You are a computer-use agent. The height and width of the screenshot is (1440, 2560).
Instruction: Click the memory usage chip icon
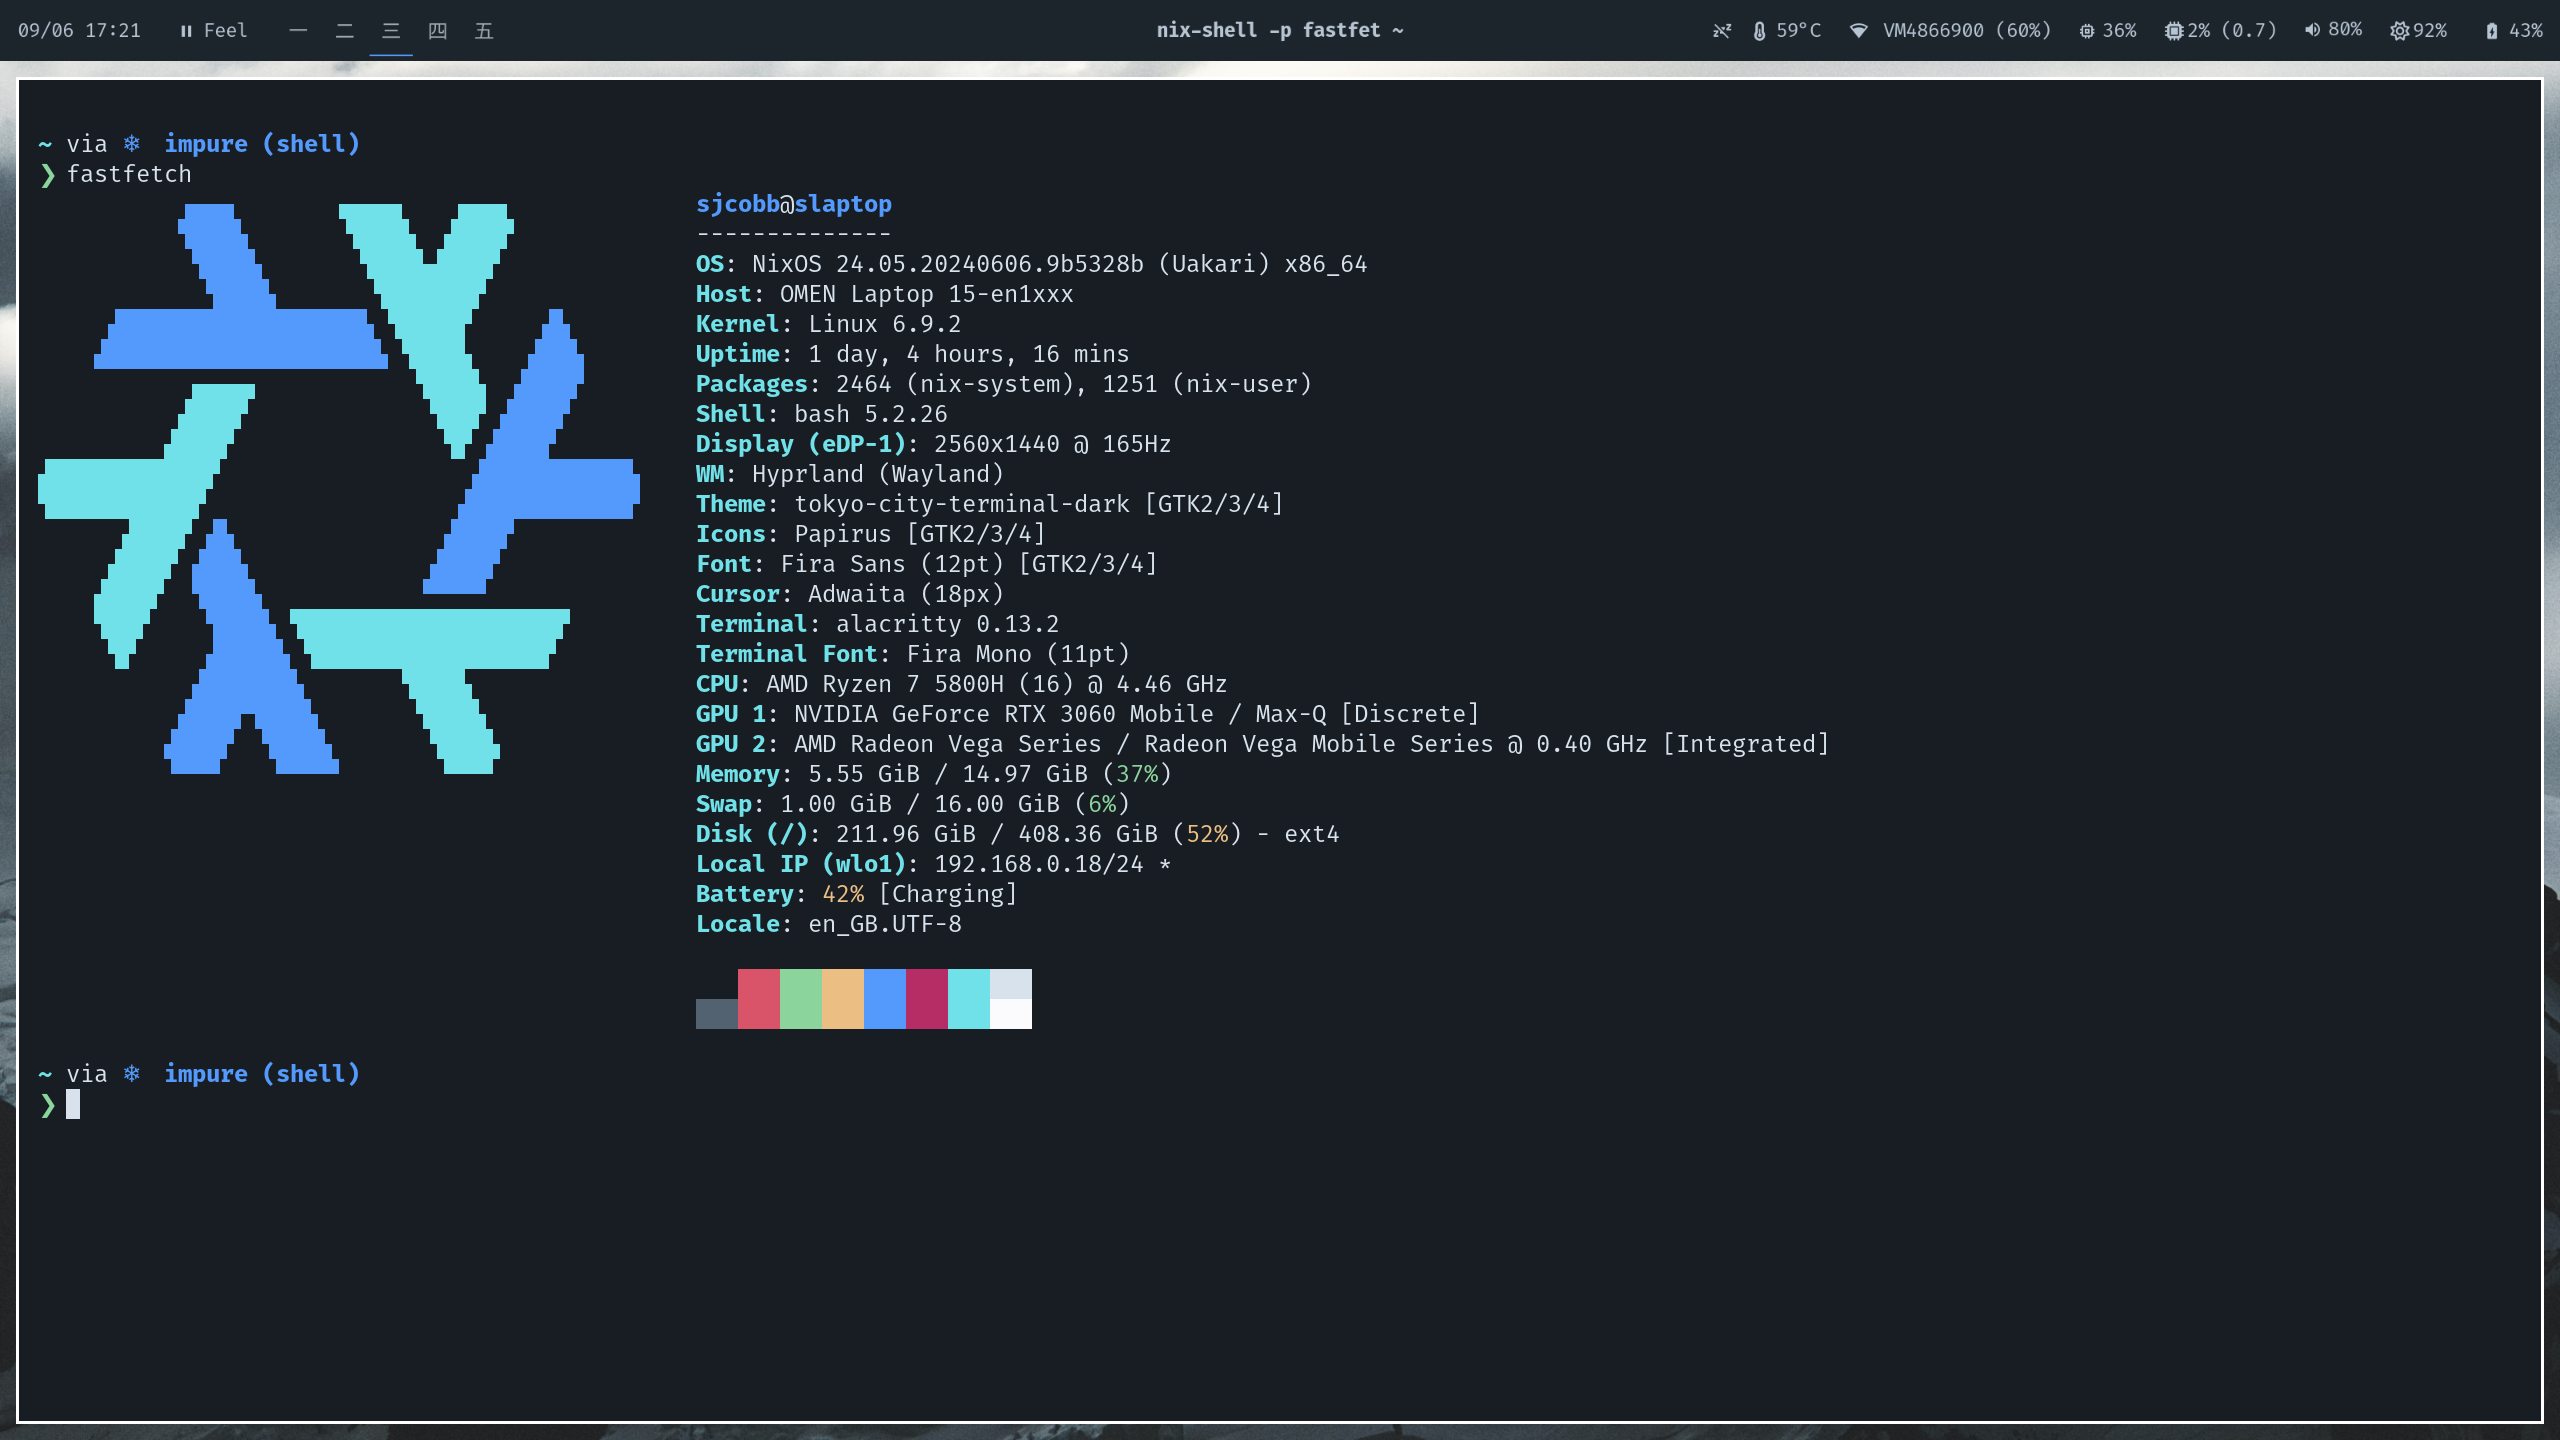(x=2086, y=31)
